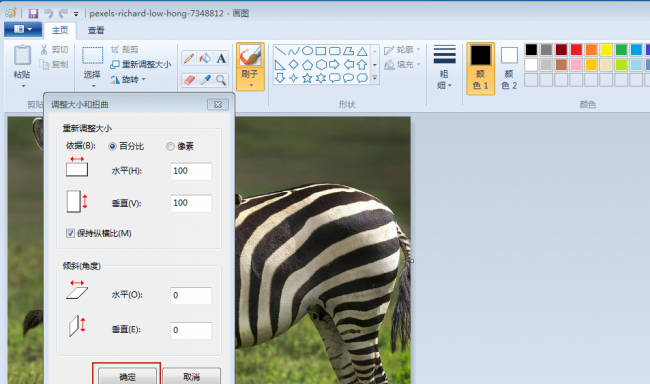Open the Fill (填充) dropdown
This screenshot has height=384, width=650.
point(403,65)
